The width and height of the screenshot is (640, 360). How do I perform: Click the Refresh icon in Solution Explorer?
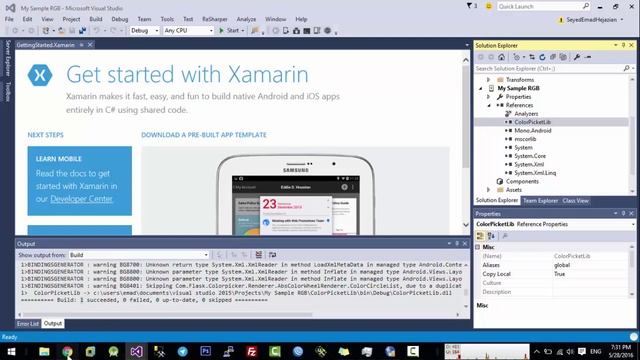pyautogui.click(x=542, y=57)
